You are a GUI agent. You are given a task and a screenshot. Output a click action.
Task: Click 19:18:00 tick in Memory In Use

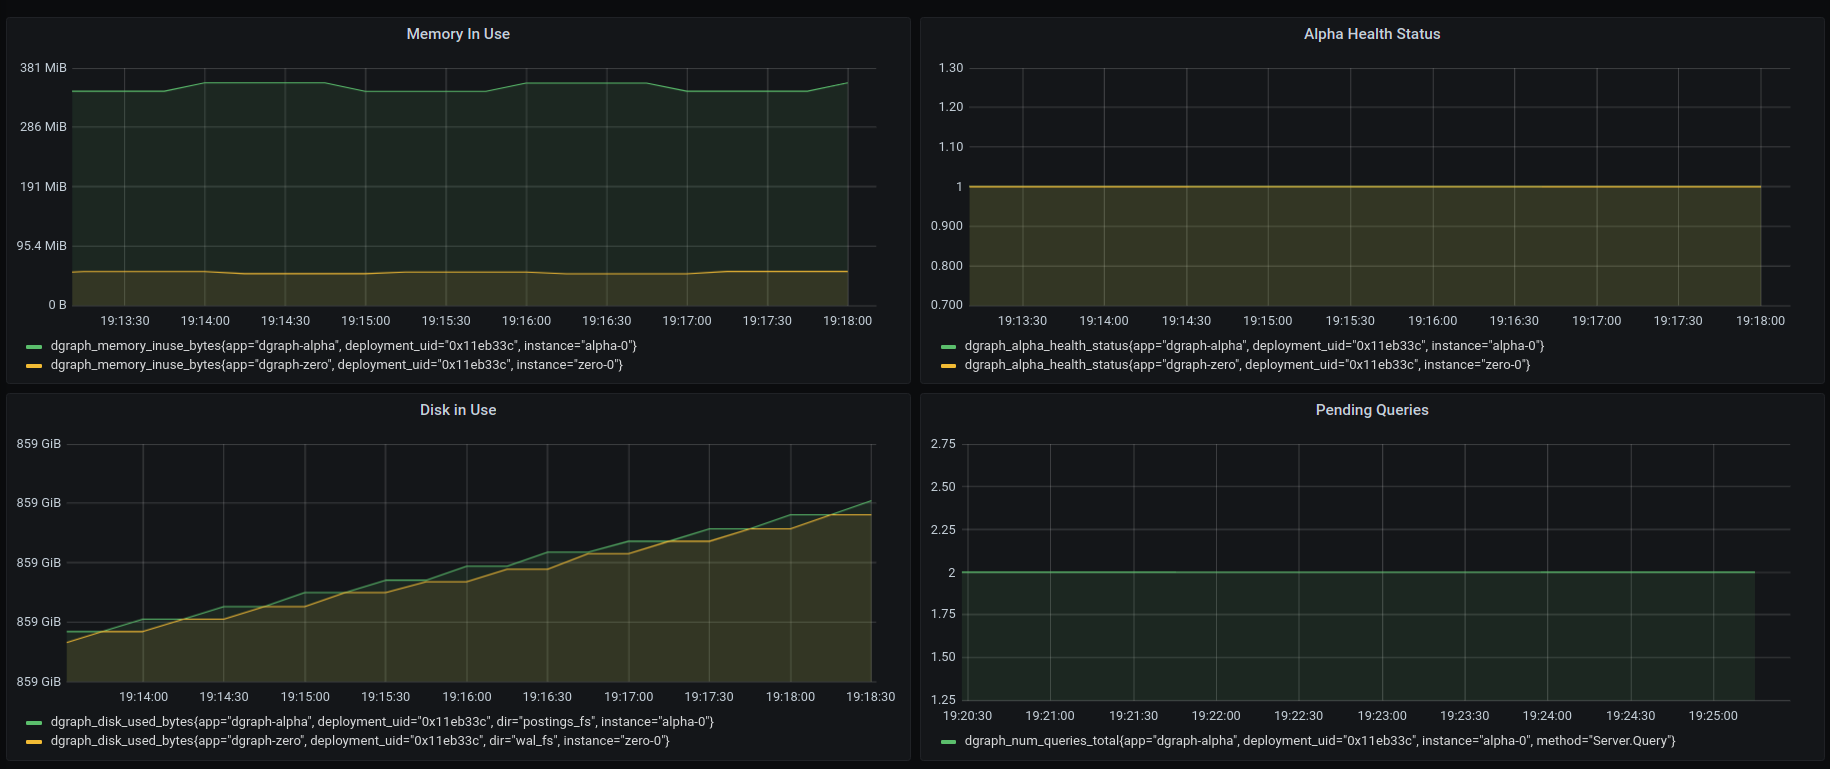[x=847, y=321]
